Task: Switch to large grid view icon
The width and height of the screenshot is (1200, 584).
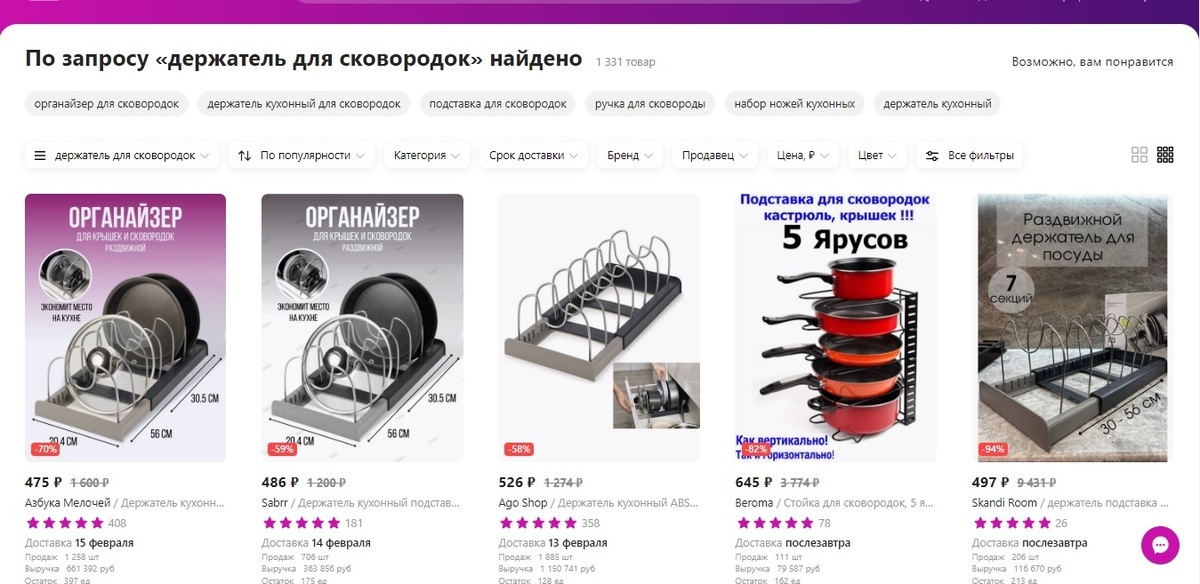Action: click(x=1139, y=155)
